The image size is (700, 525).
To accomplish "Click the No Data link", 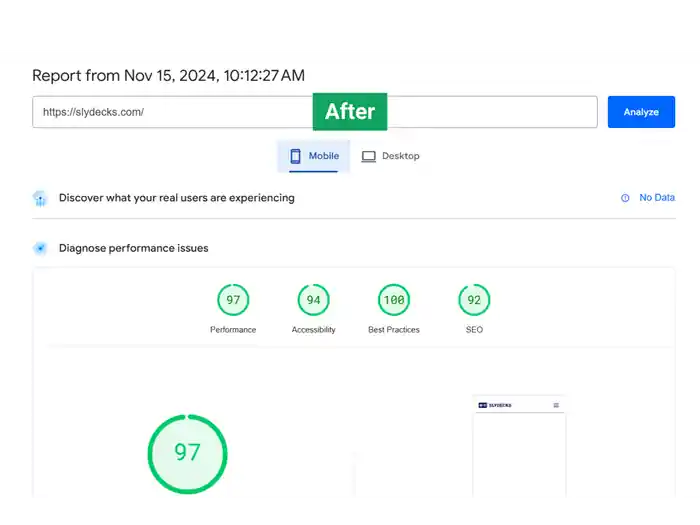I will pyautogui.click(x=657, y=197).
